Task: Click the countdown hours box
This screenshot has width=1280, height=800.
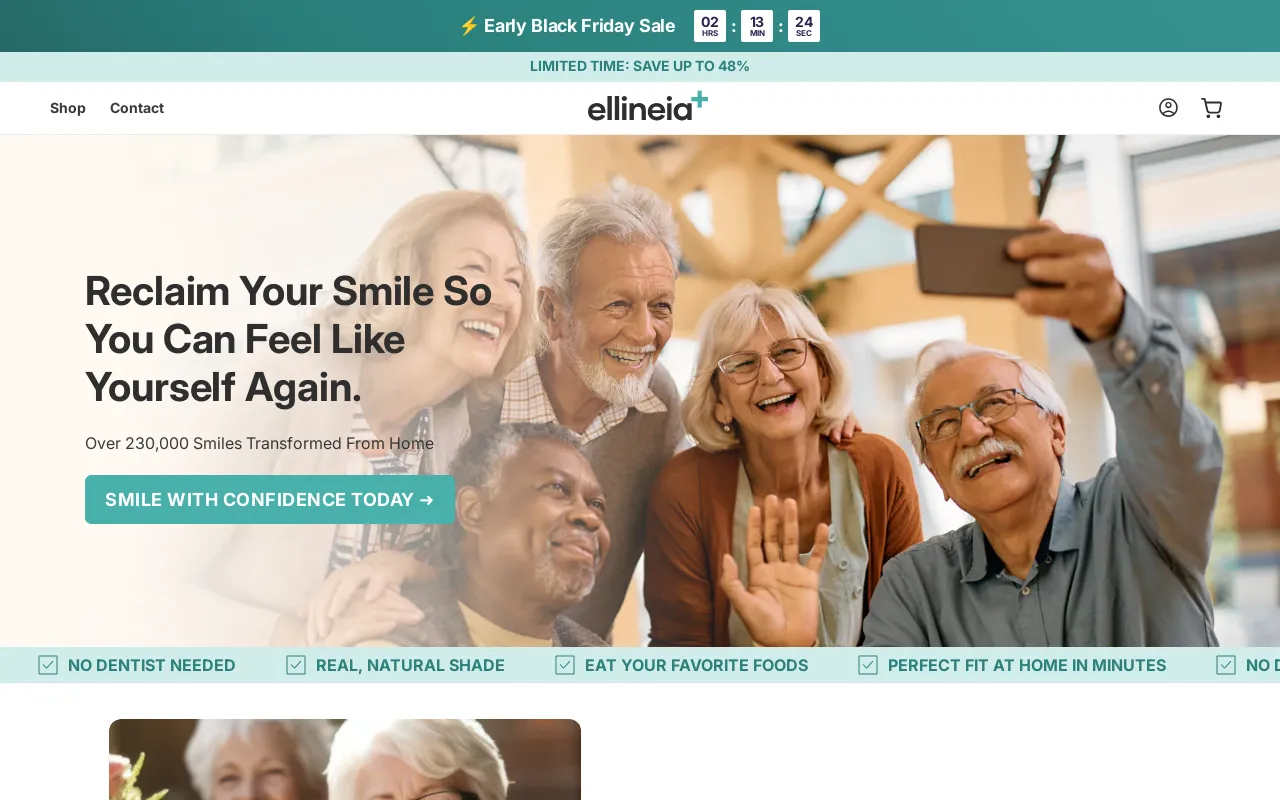Action: click(710, 26)
